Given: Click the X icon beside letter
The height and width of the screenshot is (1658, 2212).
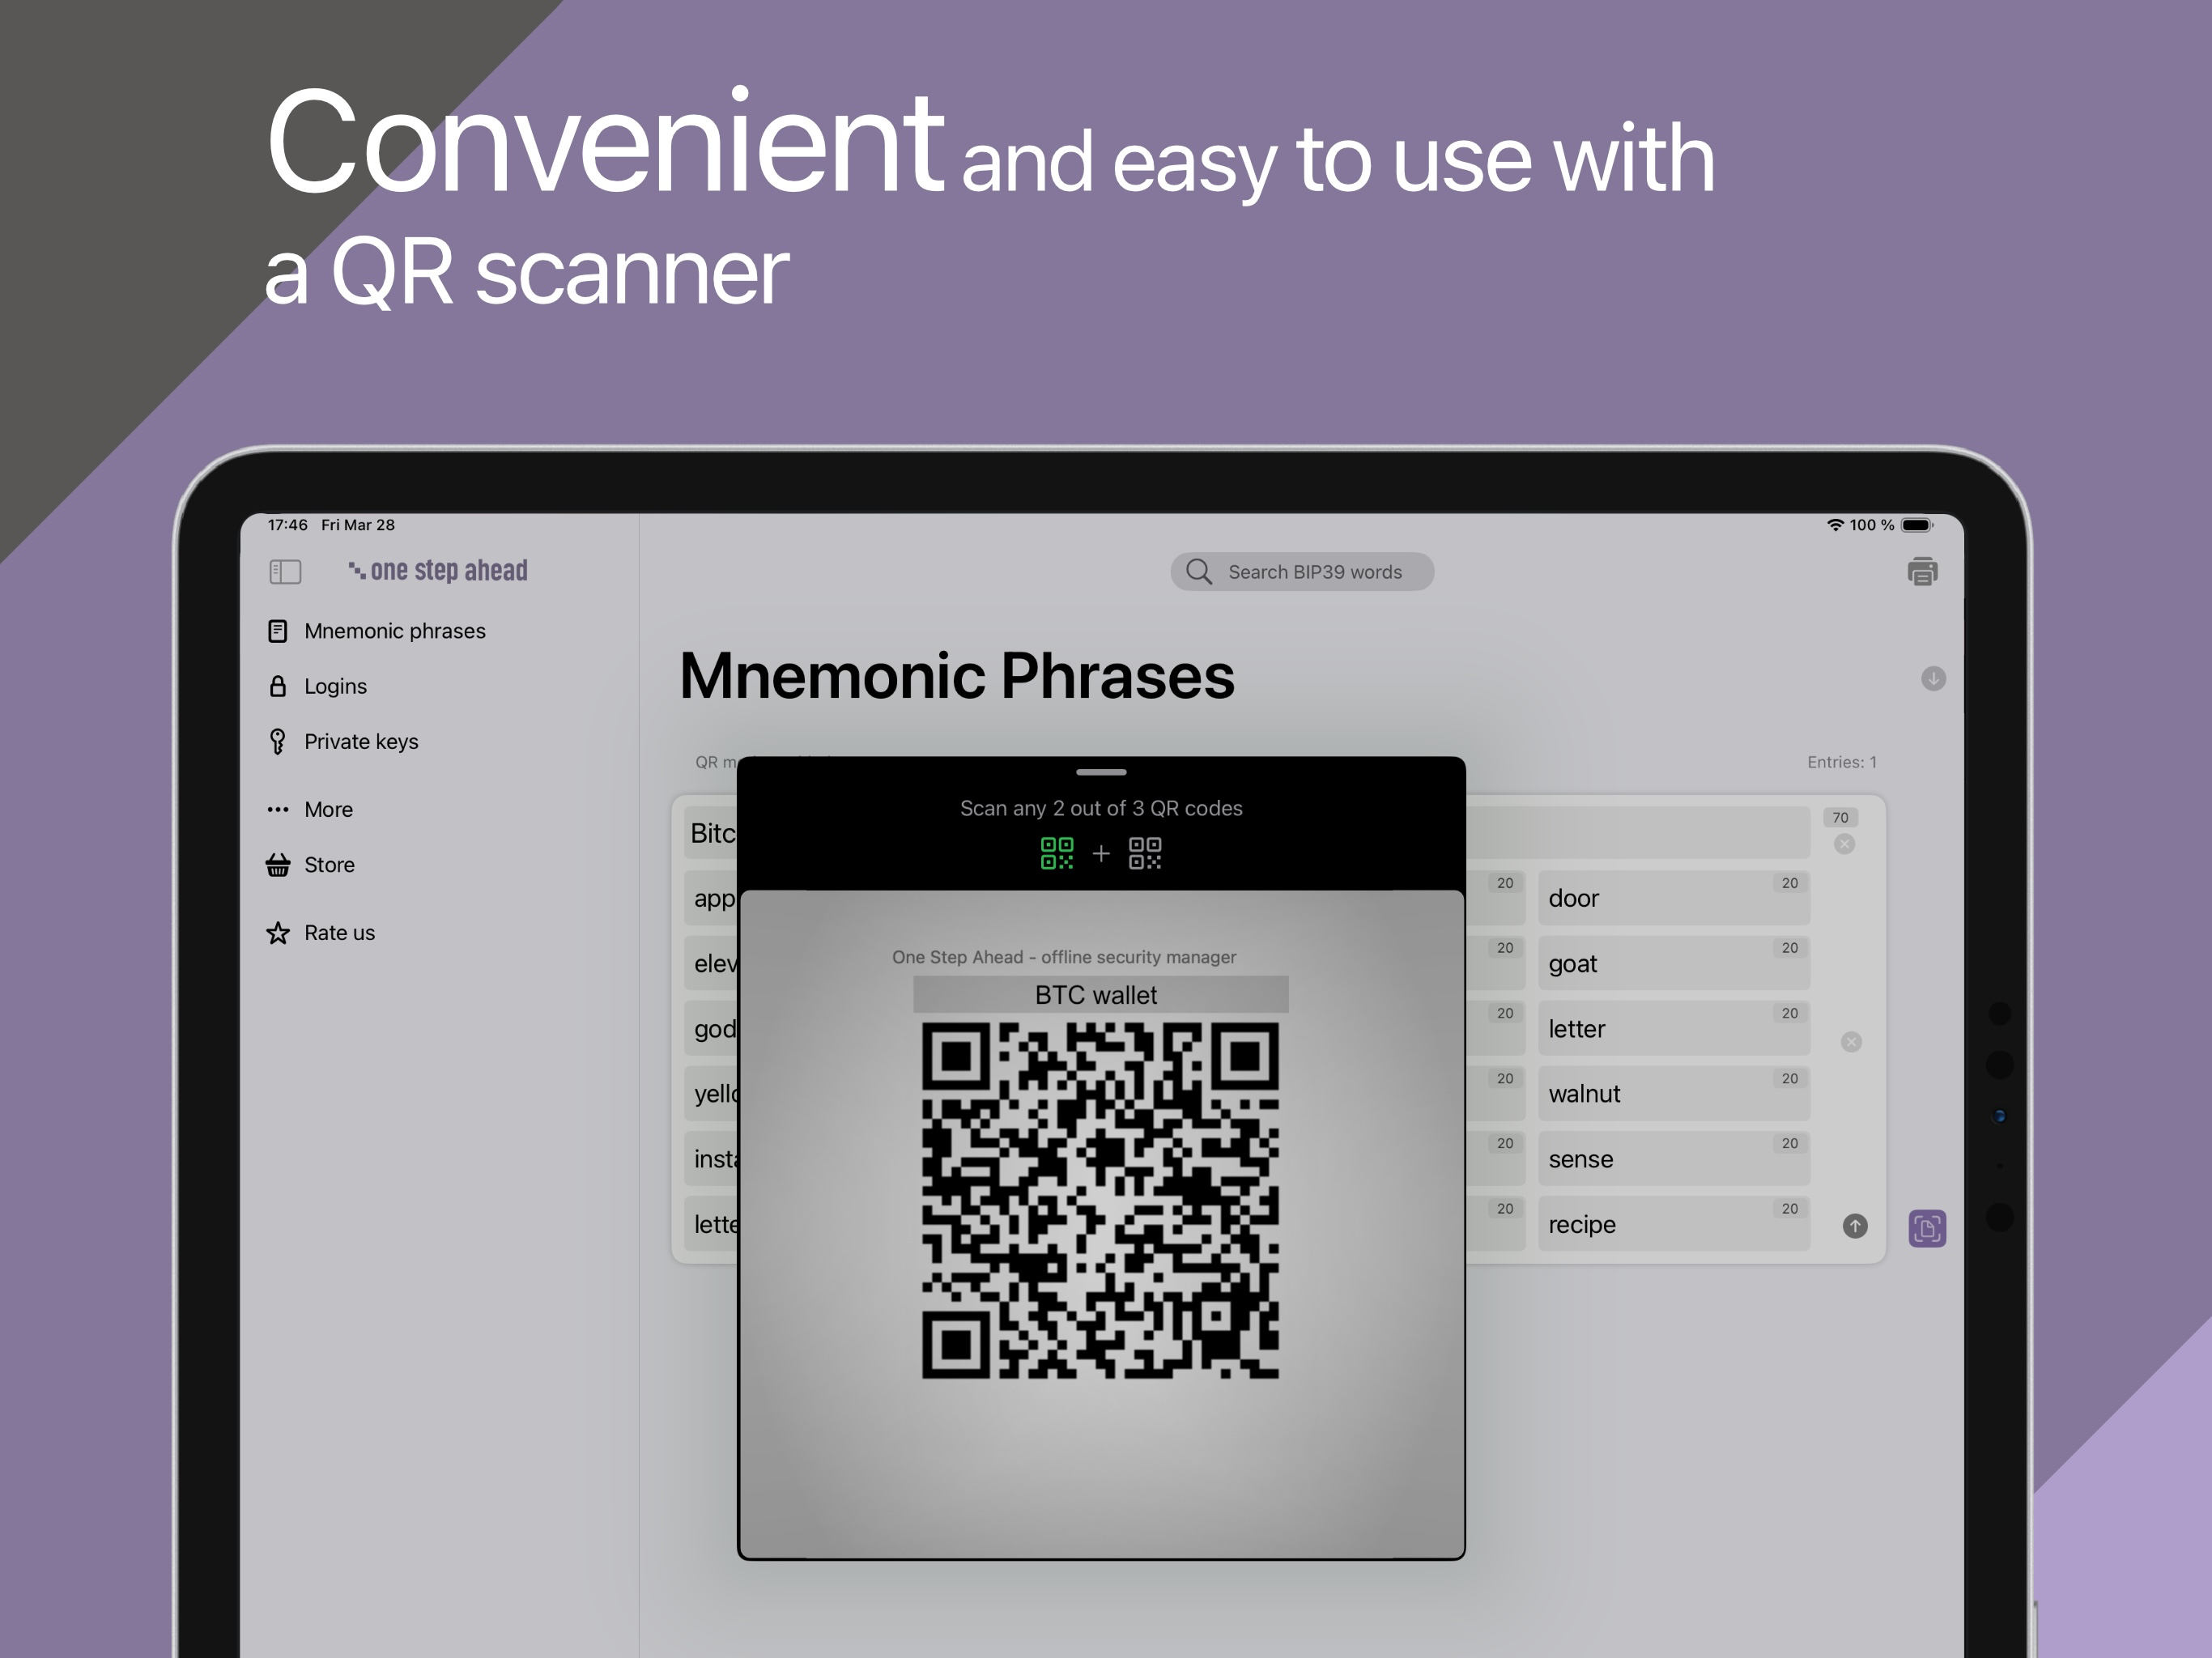Looking at the screenshot, I should click(x=1851, y=1042).
